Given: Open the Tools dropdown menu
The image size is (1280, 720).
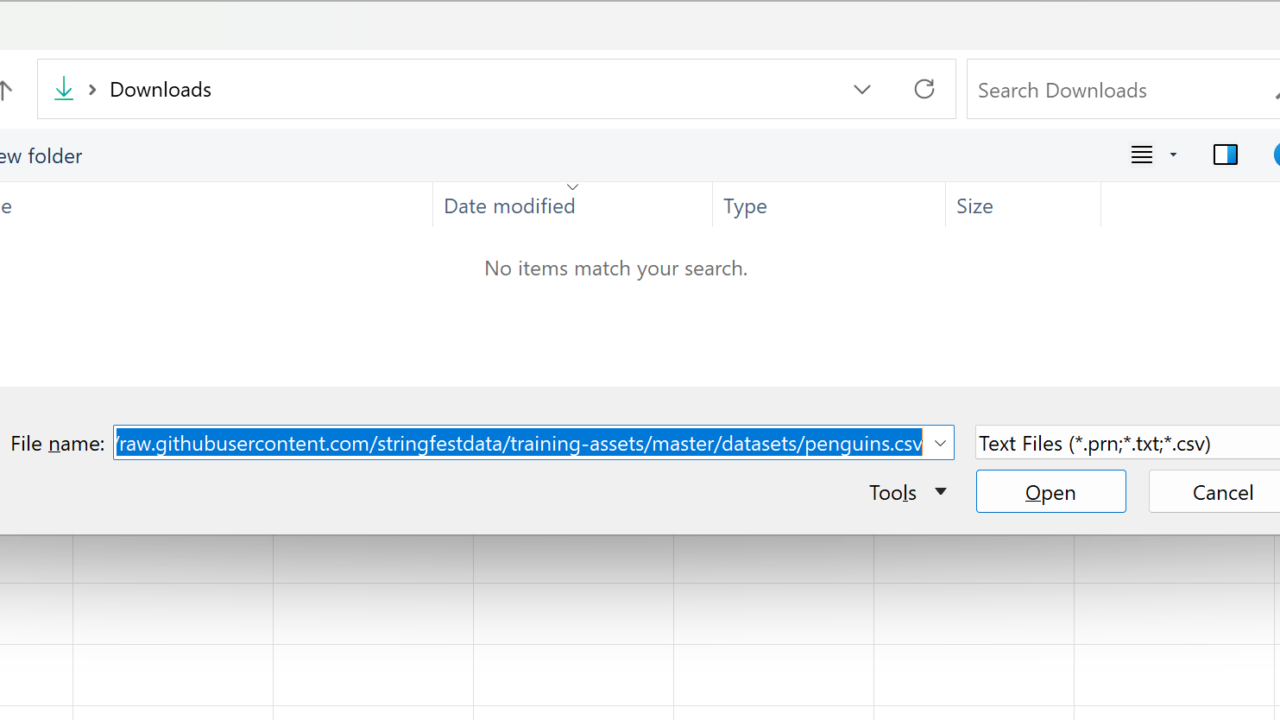Looking at the screenshot, I should click(907, 492).
